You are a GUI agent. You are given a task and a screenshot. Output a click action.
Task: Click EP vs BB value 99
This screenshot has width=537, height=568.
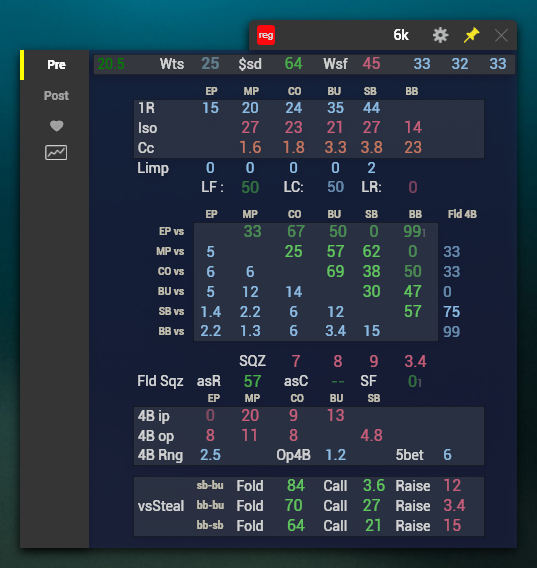413,231
